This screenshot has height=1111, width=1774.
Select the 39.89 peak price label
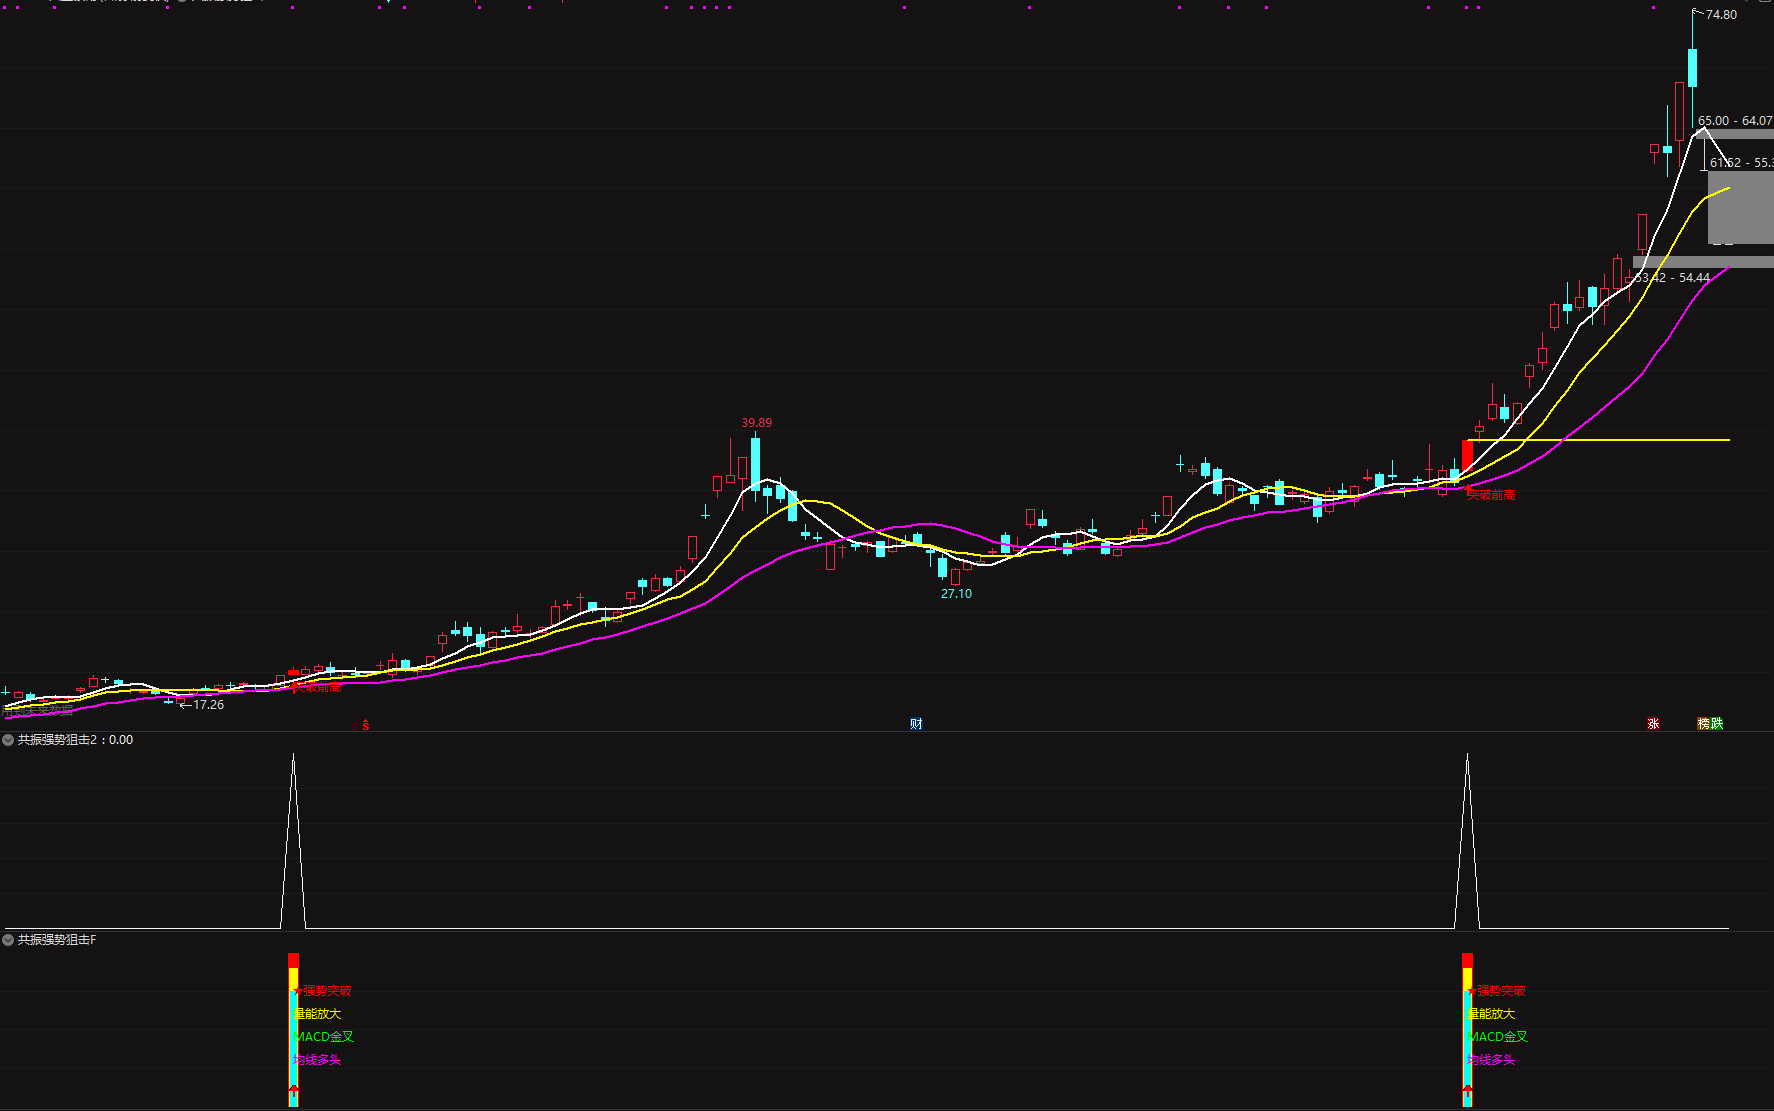[x=756, y=423]
